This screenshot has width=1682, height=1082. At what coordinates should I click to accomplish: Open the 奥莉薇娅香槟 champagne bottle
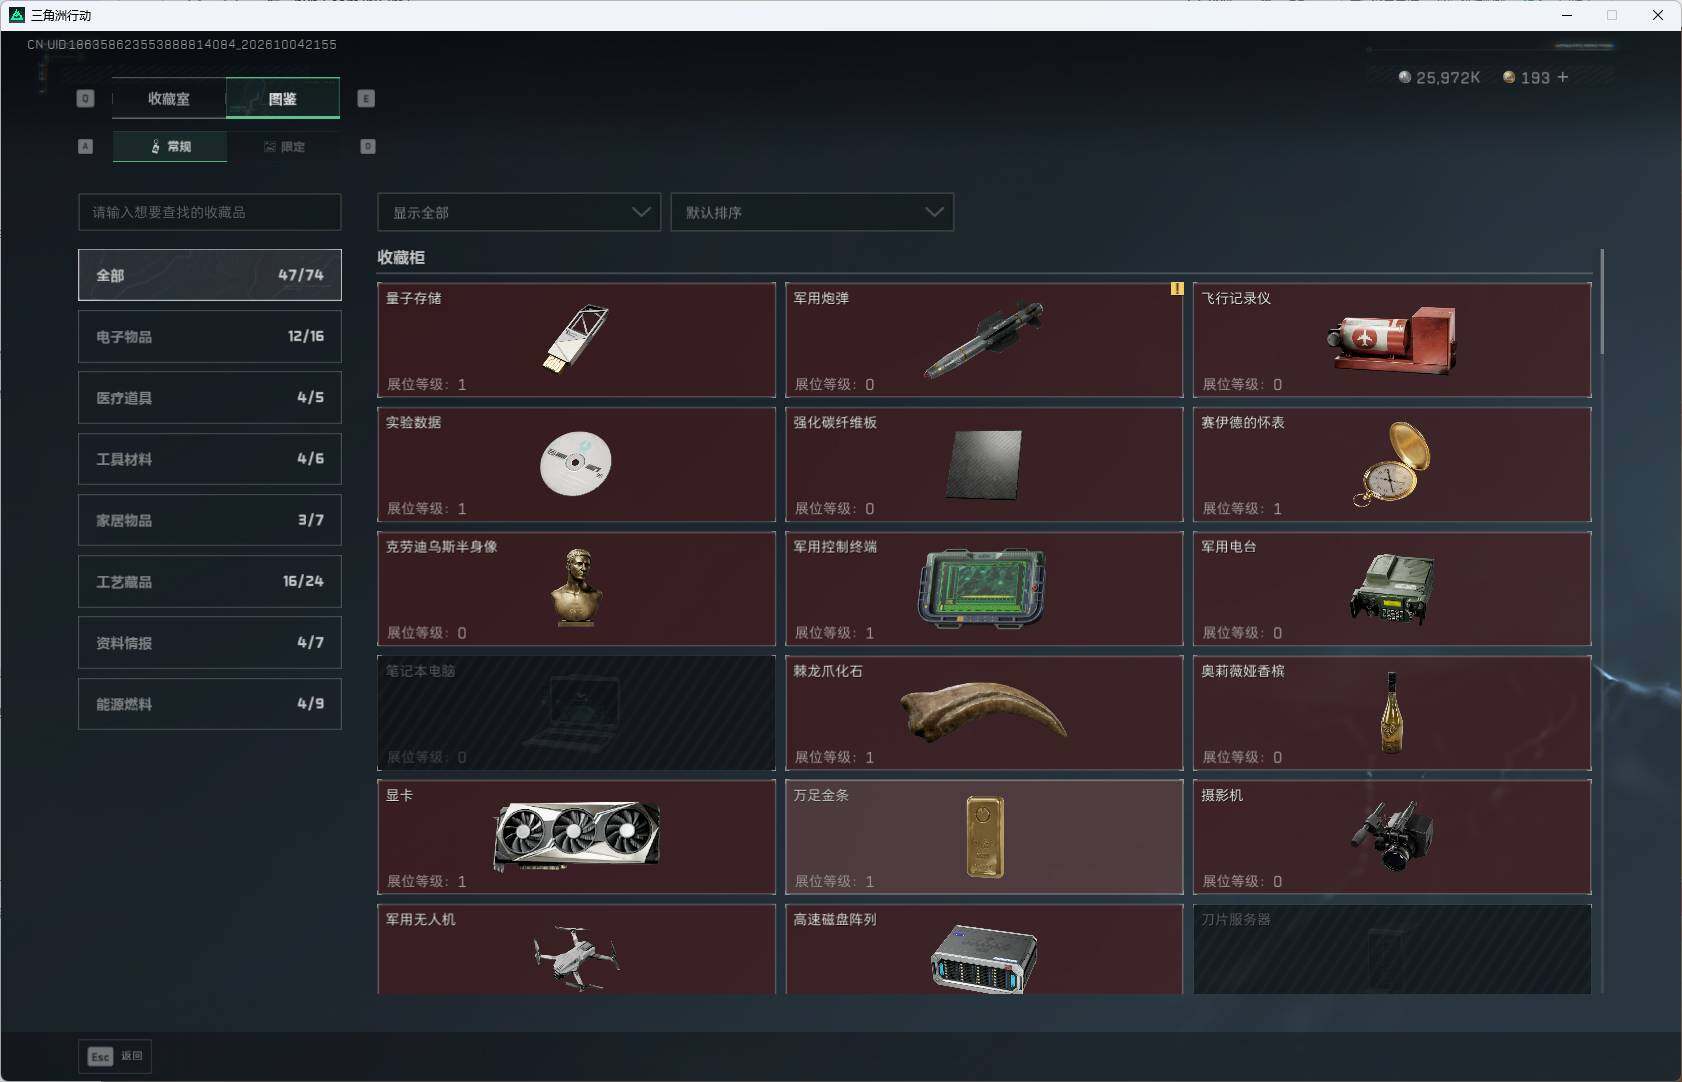1392,712
